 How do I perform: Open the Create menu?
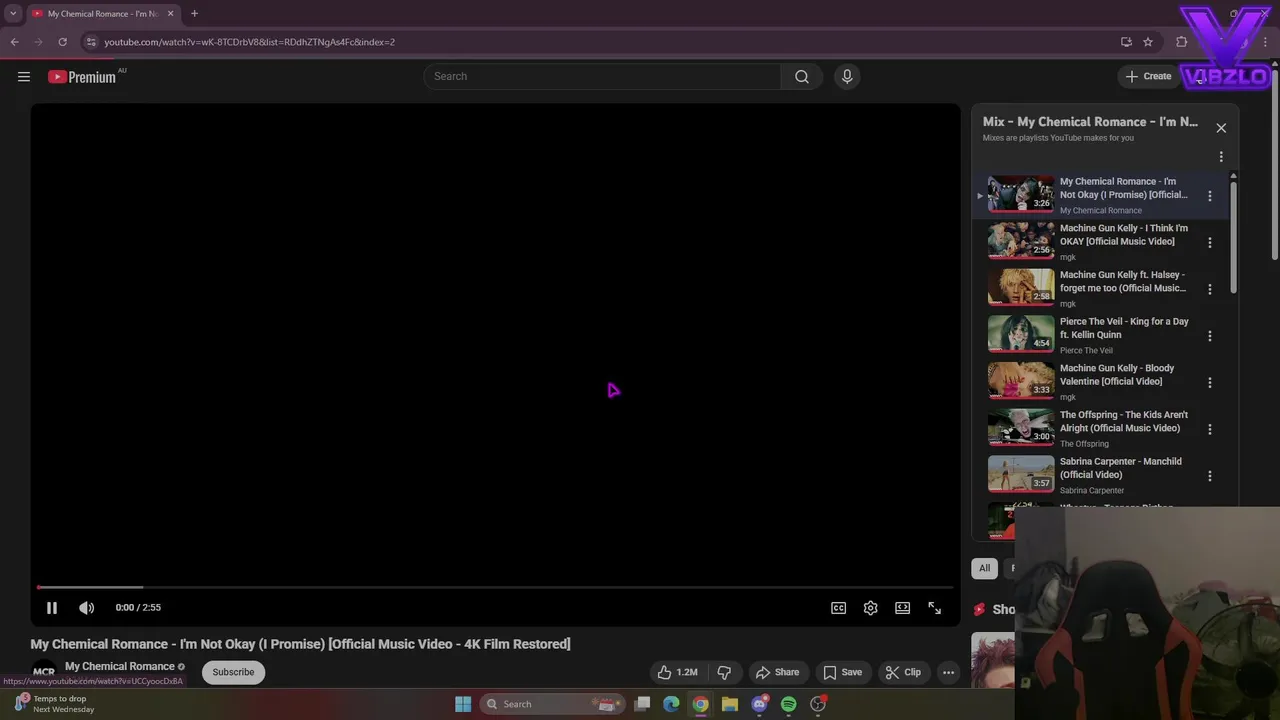(1148, 76)
